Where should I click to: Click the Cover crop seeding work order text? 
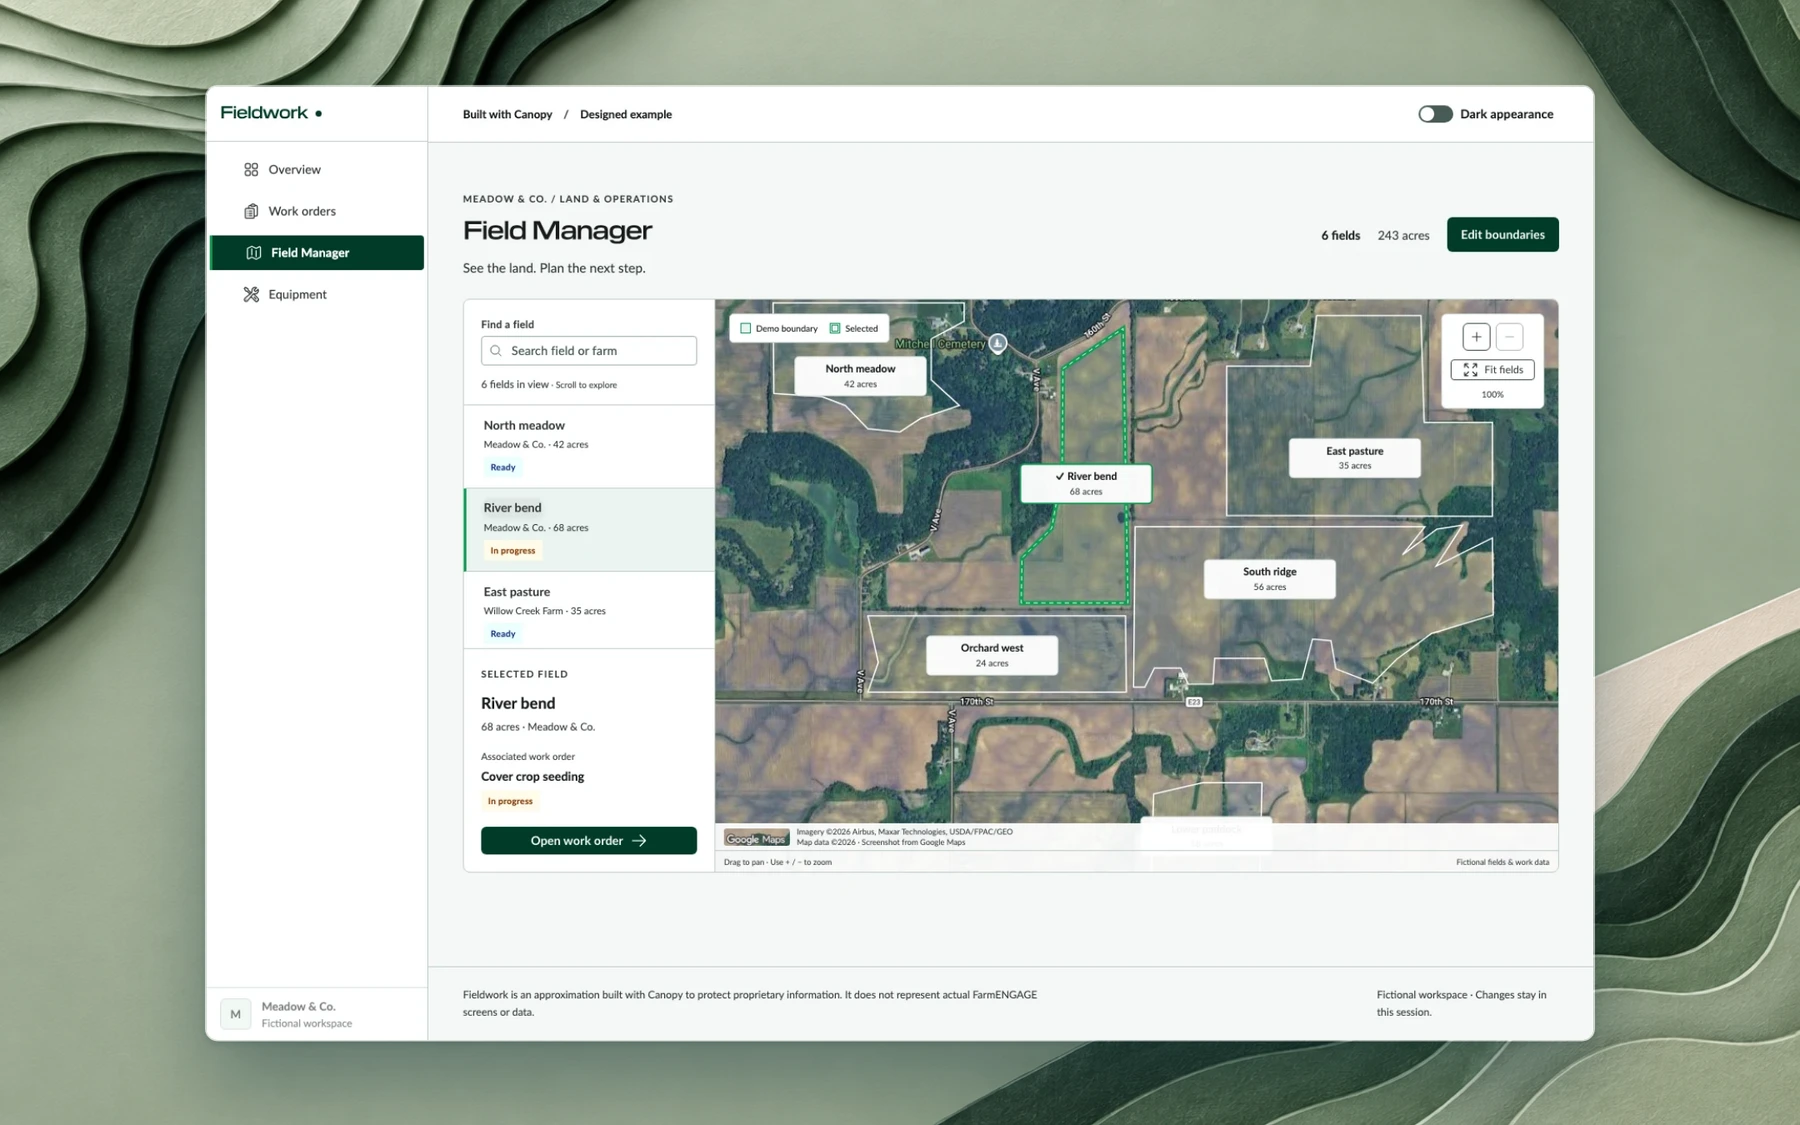click(x=532, y=777)
